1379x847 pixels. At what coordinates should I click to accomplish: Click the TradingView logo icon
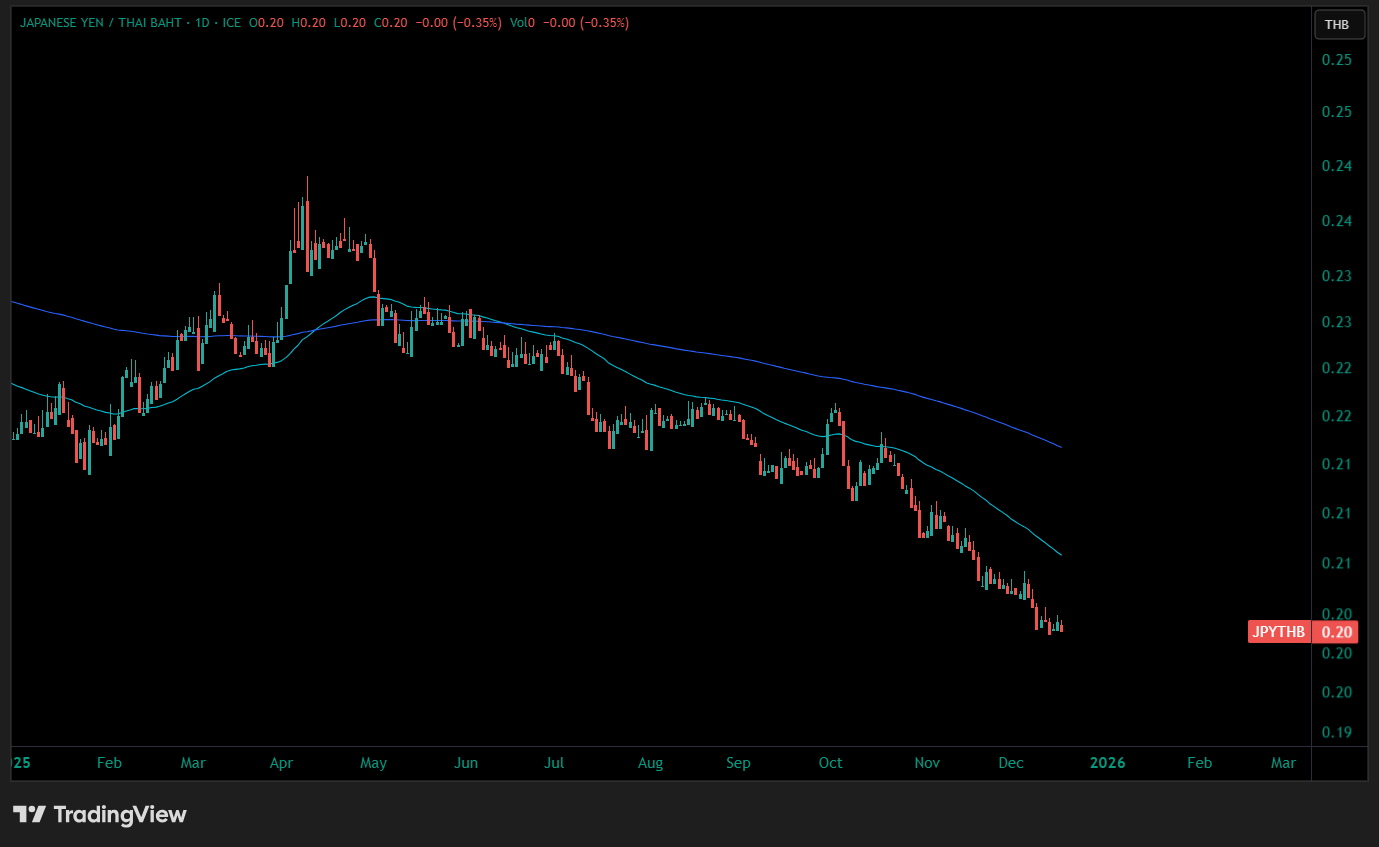pyautogui.click(x=29, y=814)
